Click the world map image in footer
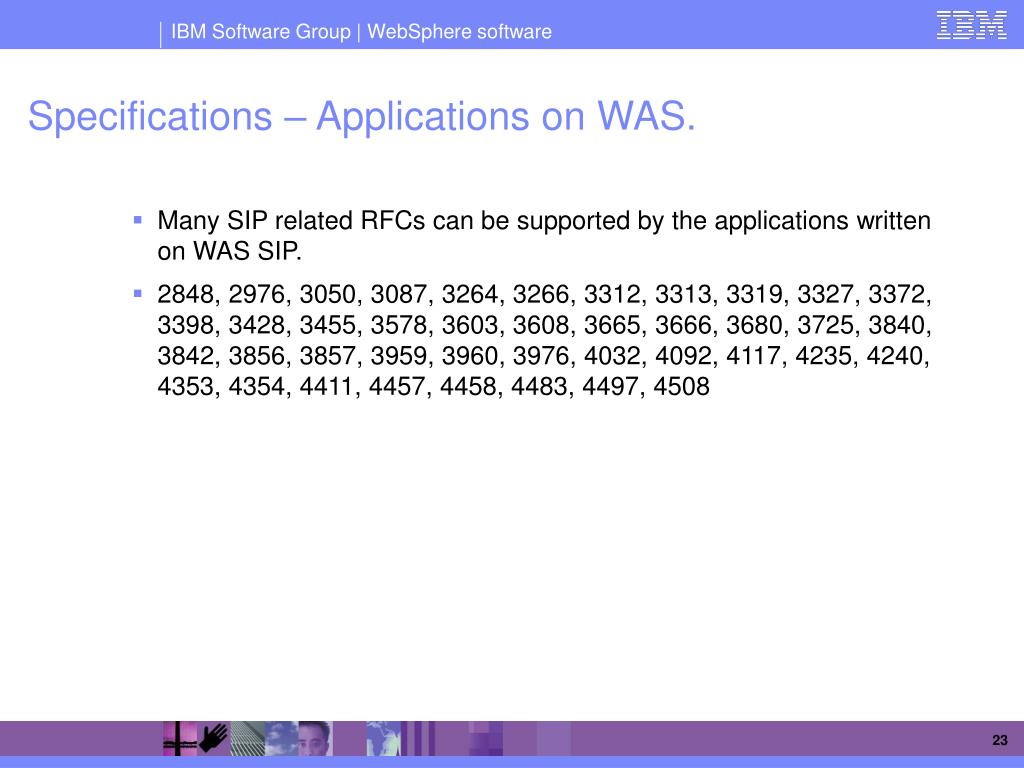The width and height of the screenshot is (1024, 768). [383, 739]
